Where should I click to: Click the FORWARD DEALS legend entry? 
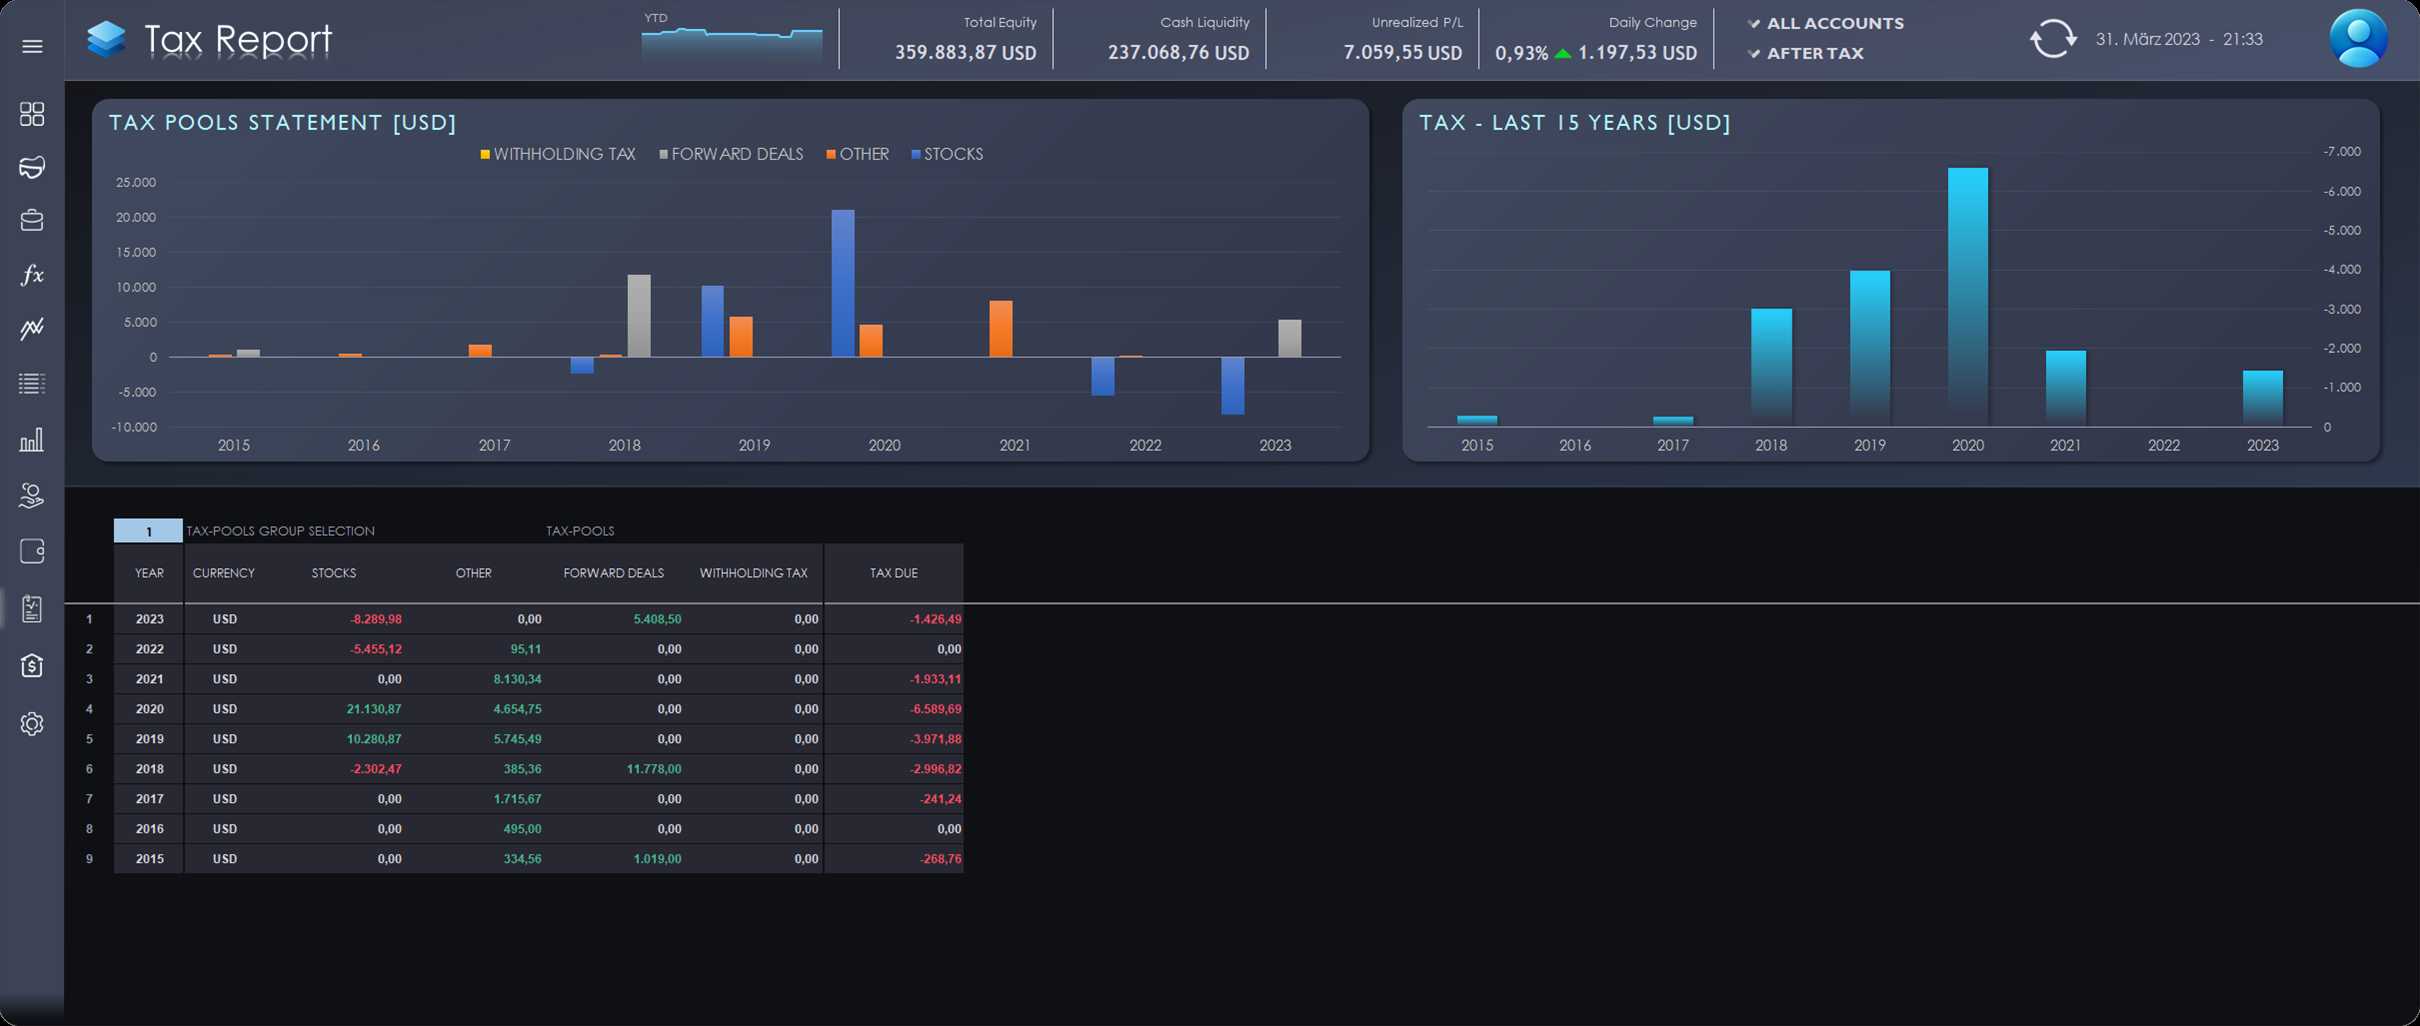pos(731,154)
